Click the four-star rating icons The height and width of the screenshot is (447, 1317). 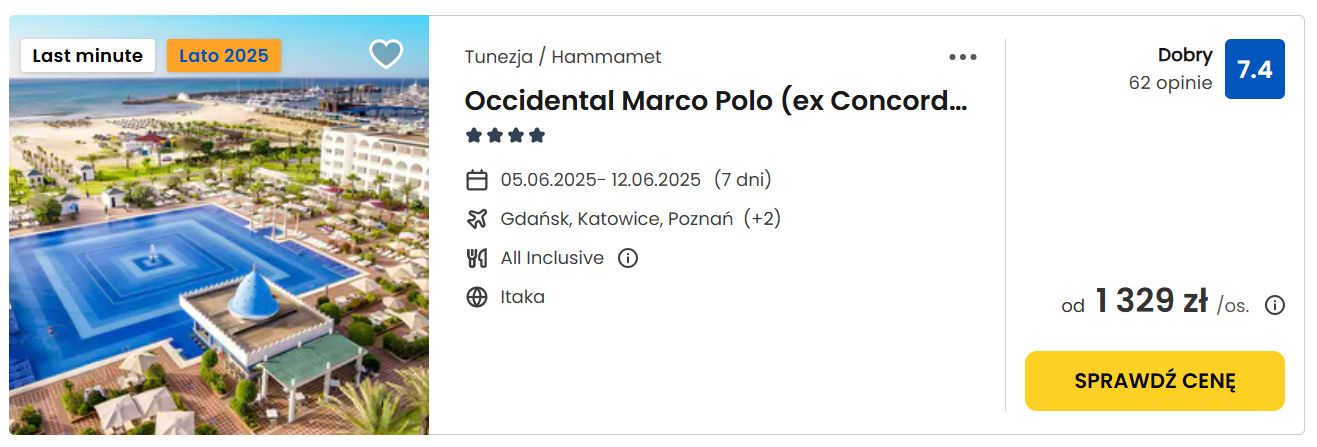(x=505, y=135)
